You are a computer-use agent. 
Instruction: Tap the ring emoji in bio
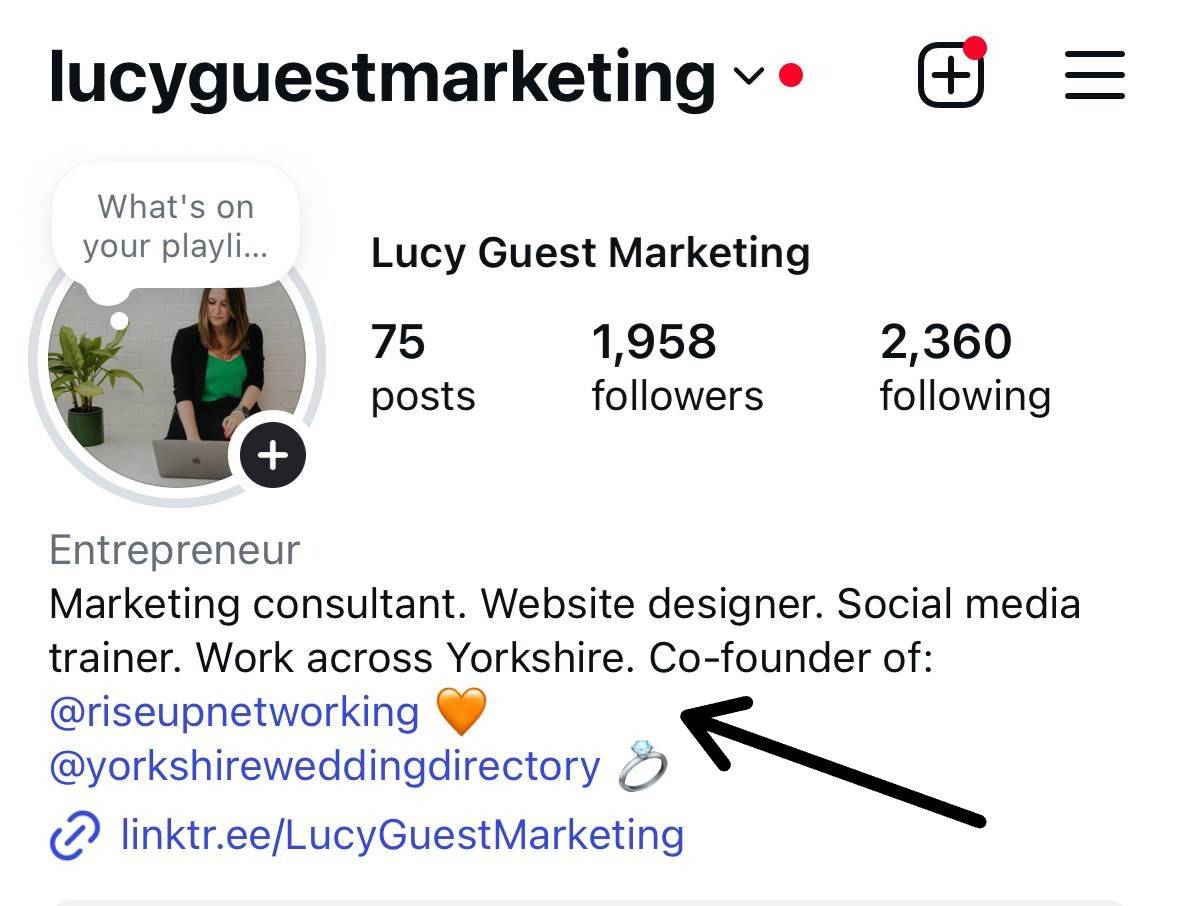pyautogui.click(x=643, y=765)
